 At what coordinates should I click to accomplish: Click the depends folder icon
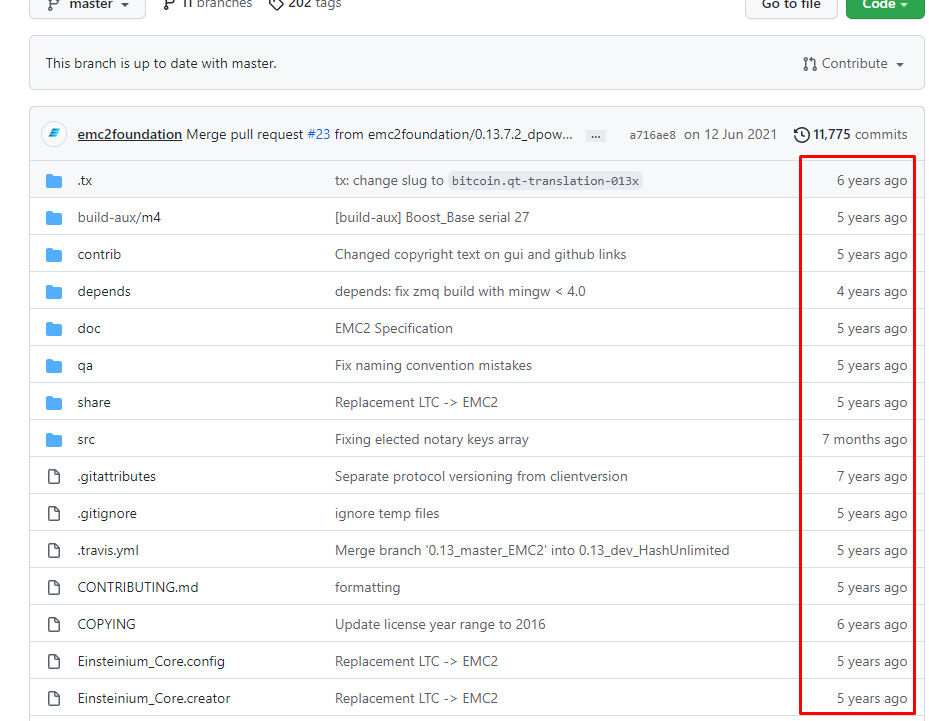pos(54,292)
